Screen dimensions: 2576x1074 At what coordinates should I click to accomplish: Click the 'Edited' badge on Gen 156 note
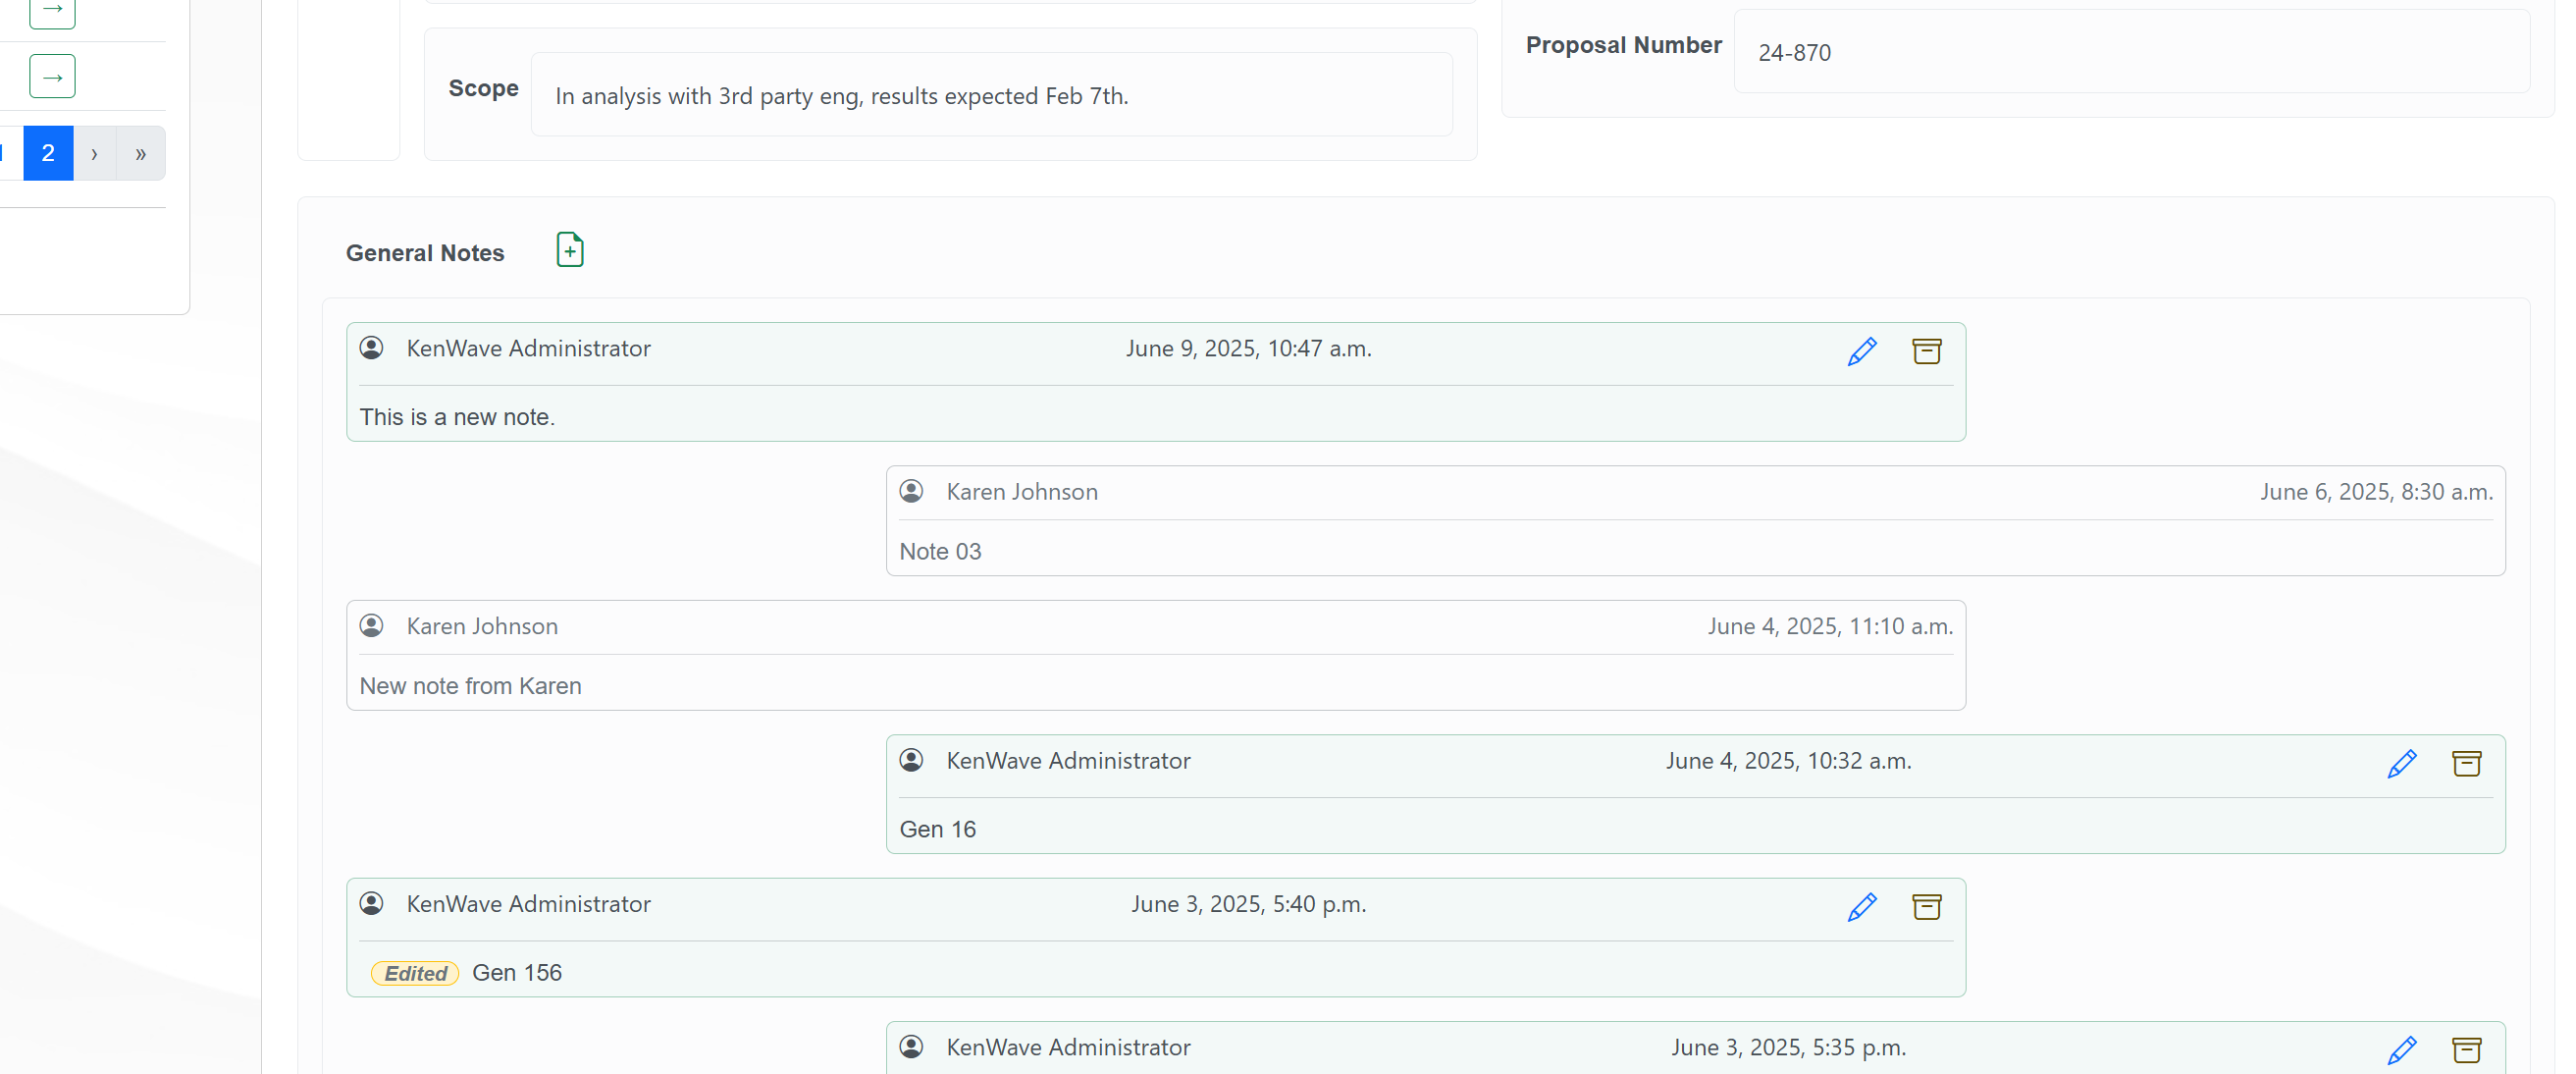[415, 973]
